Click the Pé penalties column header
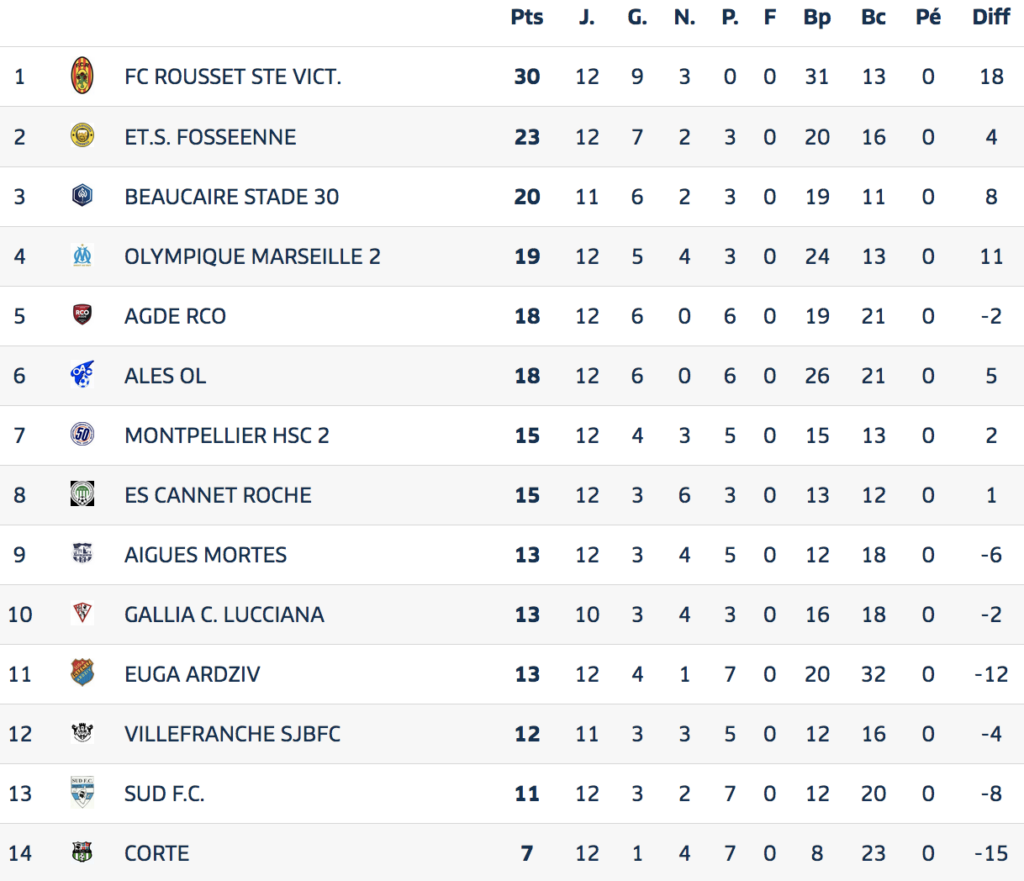 coord(928,17)
